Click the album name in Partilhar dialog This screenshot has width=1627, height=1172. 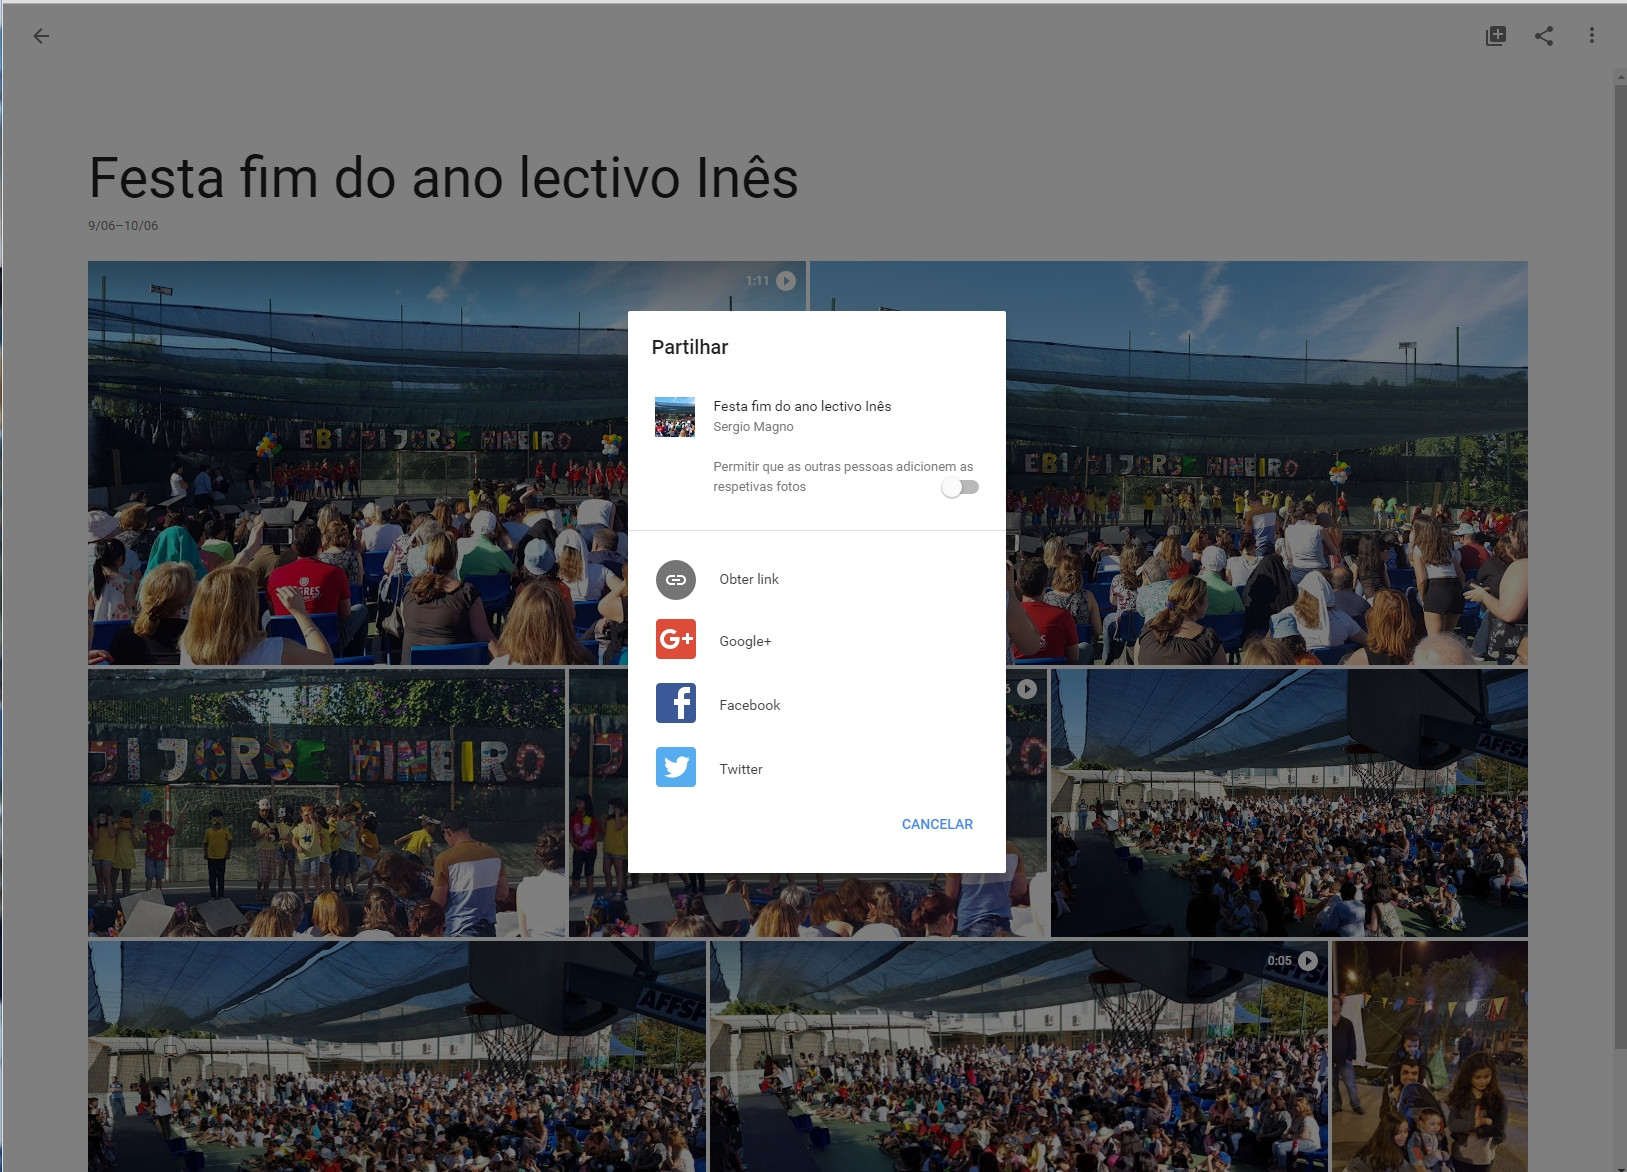click(x=802, y=406)
